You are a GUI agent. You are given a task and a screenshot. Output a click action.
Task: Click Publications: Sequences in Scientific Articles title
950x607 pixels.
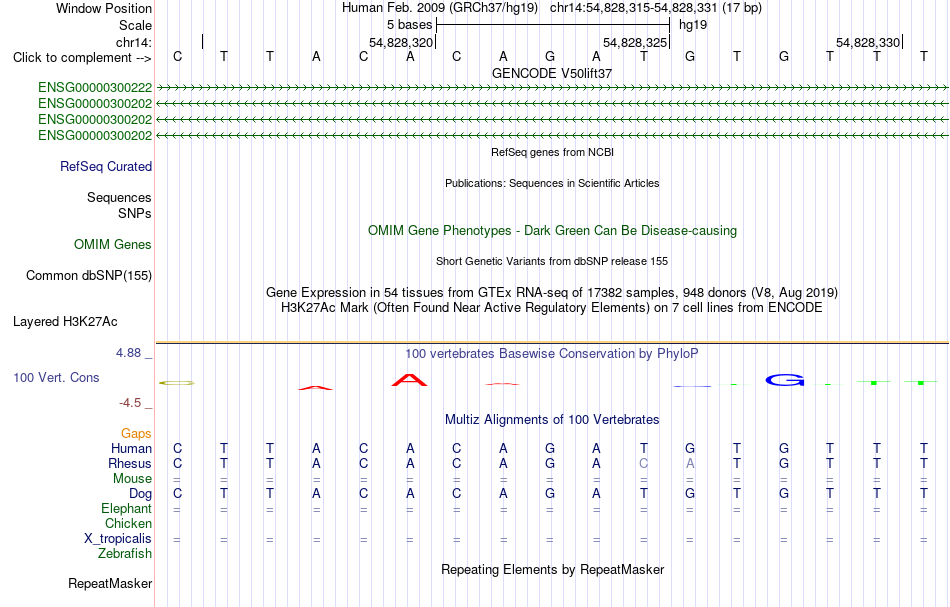(x=552, y=183)
